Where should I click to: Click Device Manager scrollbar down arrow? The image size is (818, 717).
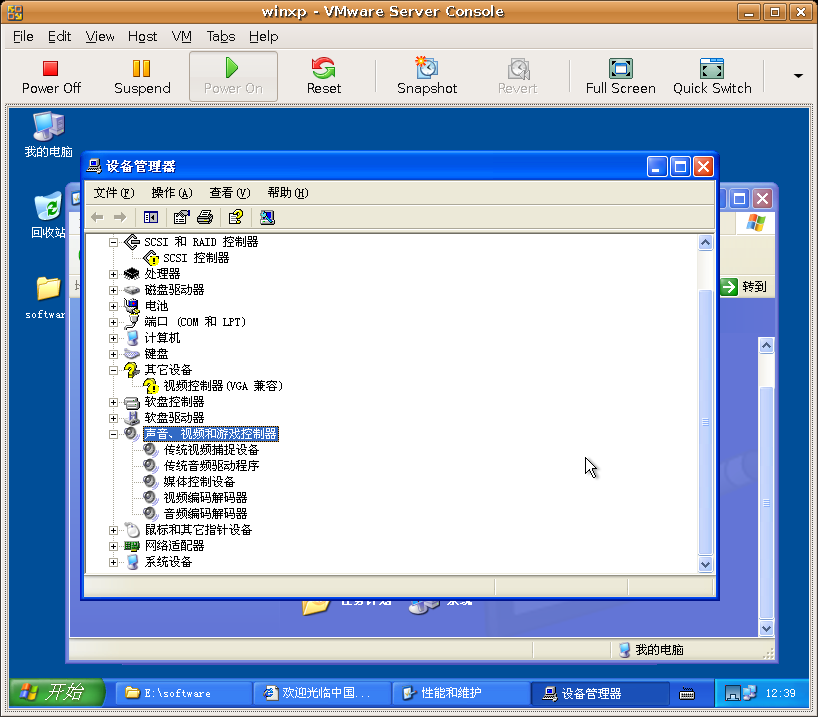pos(705,565)
